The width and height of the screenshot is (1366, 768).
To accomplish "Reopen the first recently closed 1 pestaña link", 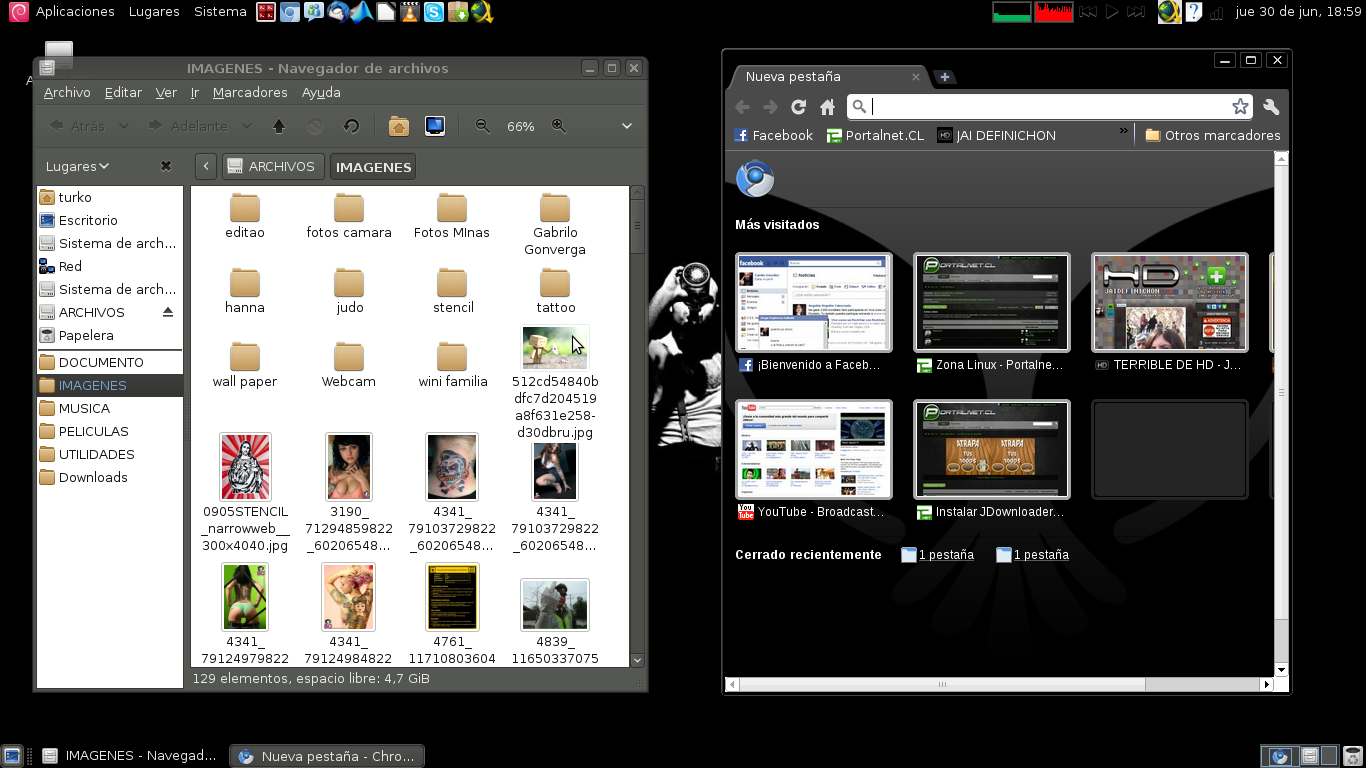I will point(946,555).
